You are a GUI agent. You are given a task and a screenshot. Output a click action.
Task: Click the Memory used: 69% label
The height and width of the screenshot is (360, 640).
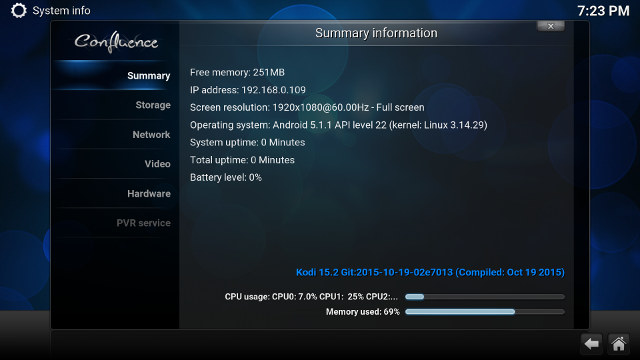click(x=362, y=312)
